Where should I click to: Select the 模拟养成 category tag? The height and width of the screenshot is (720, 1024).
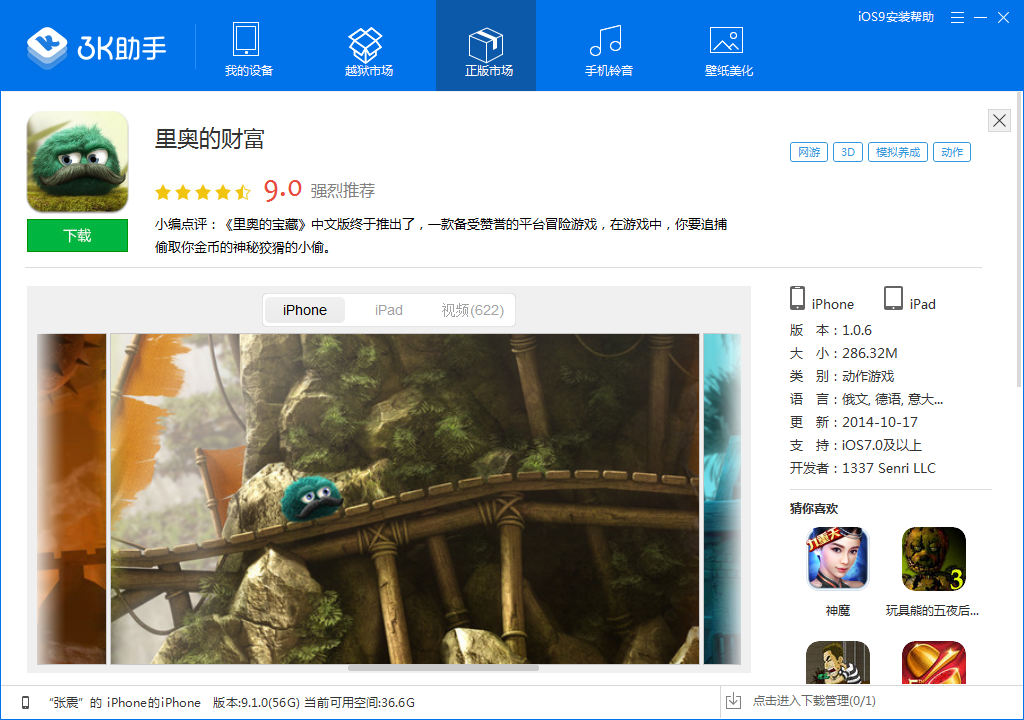[x=897, y=152]
